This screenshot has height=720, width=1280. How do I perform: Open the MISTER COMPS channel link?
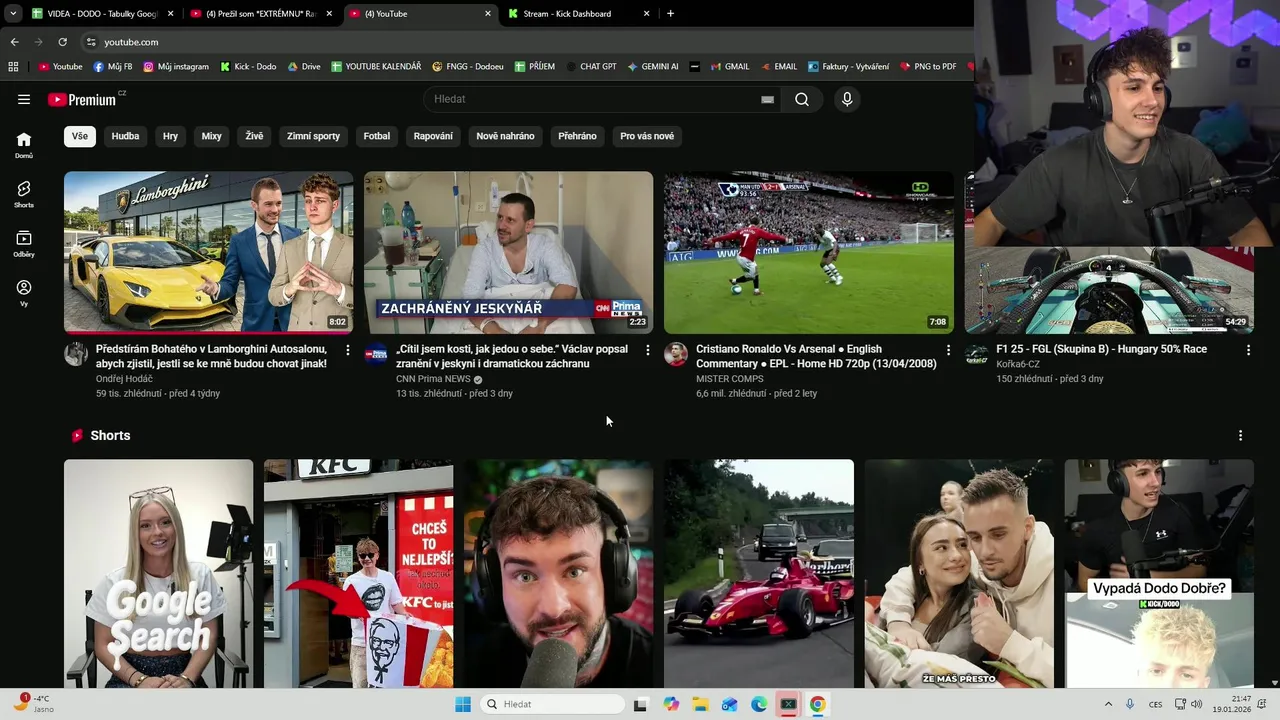(x=730, y=379)
